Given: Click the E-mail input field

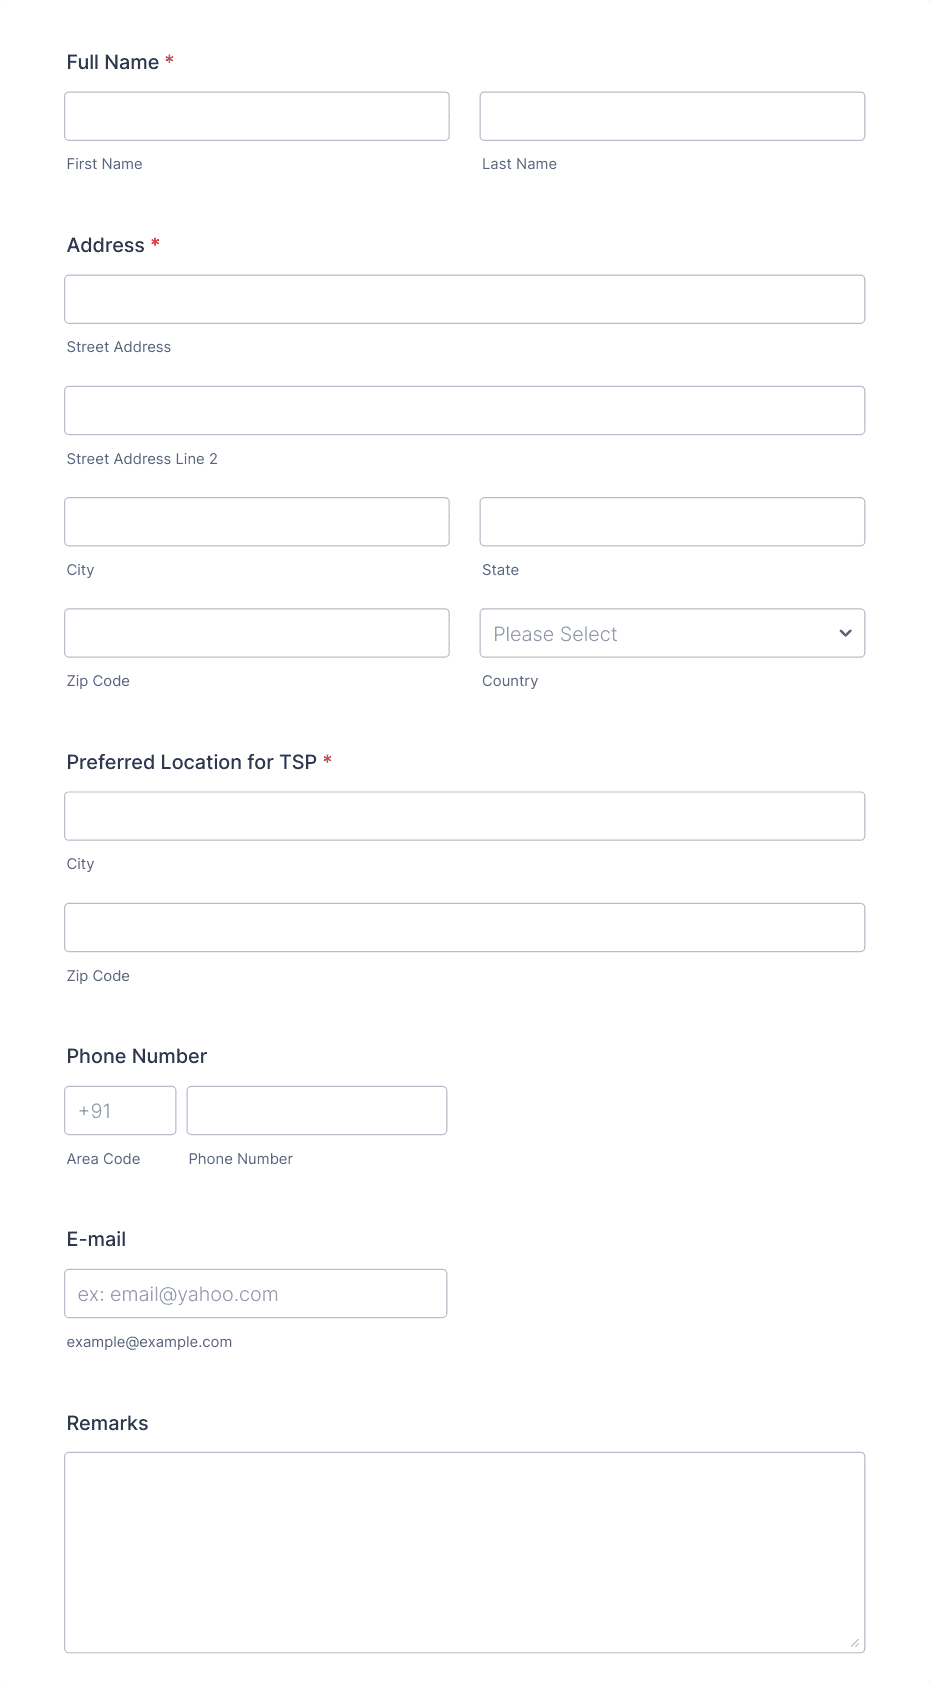Looking at the screenshot, I should point(256,1294).
